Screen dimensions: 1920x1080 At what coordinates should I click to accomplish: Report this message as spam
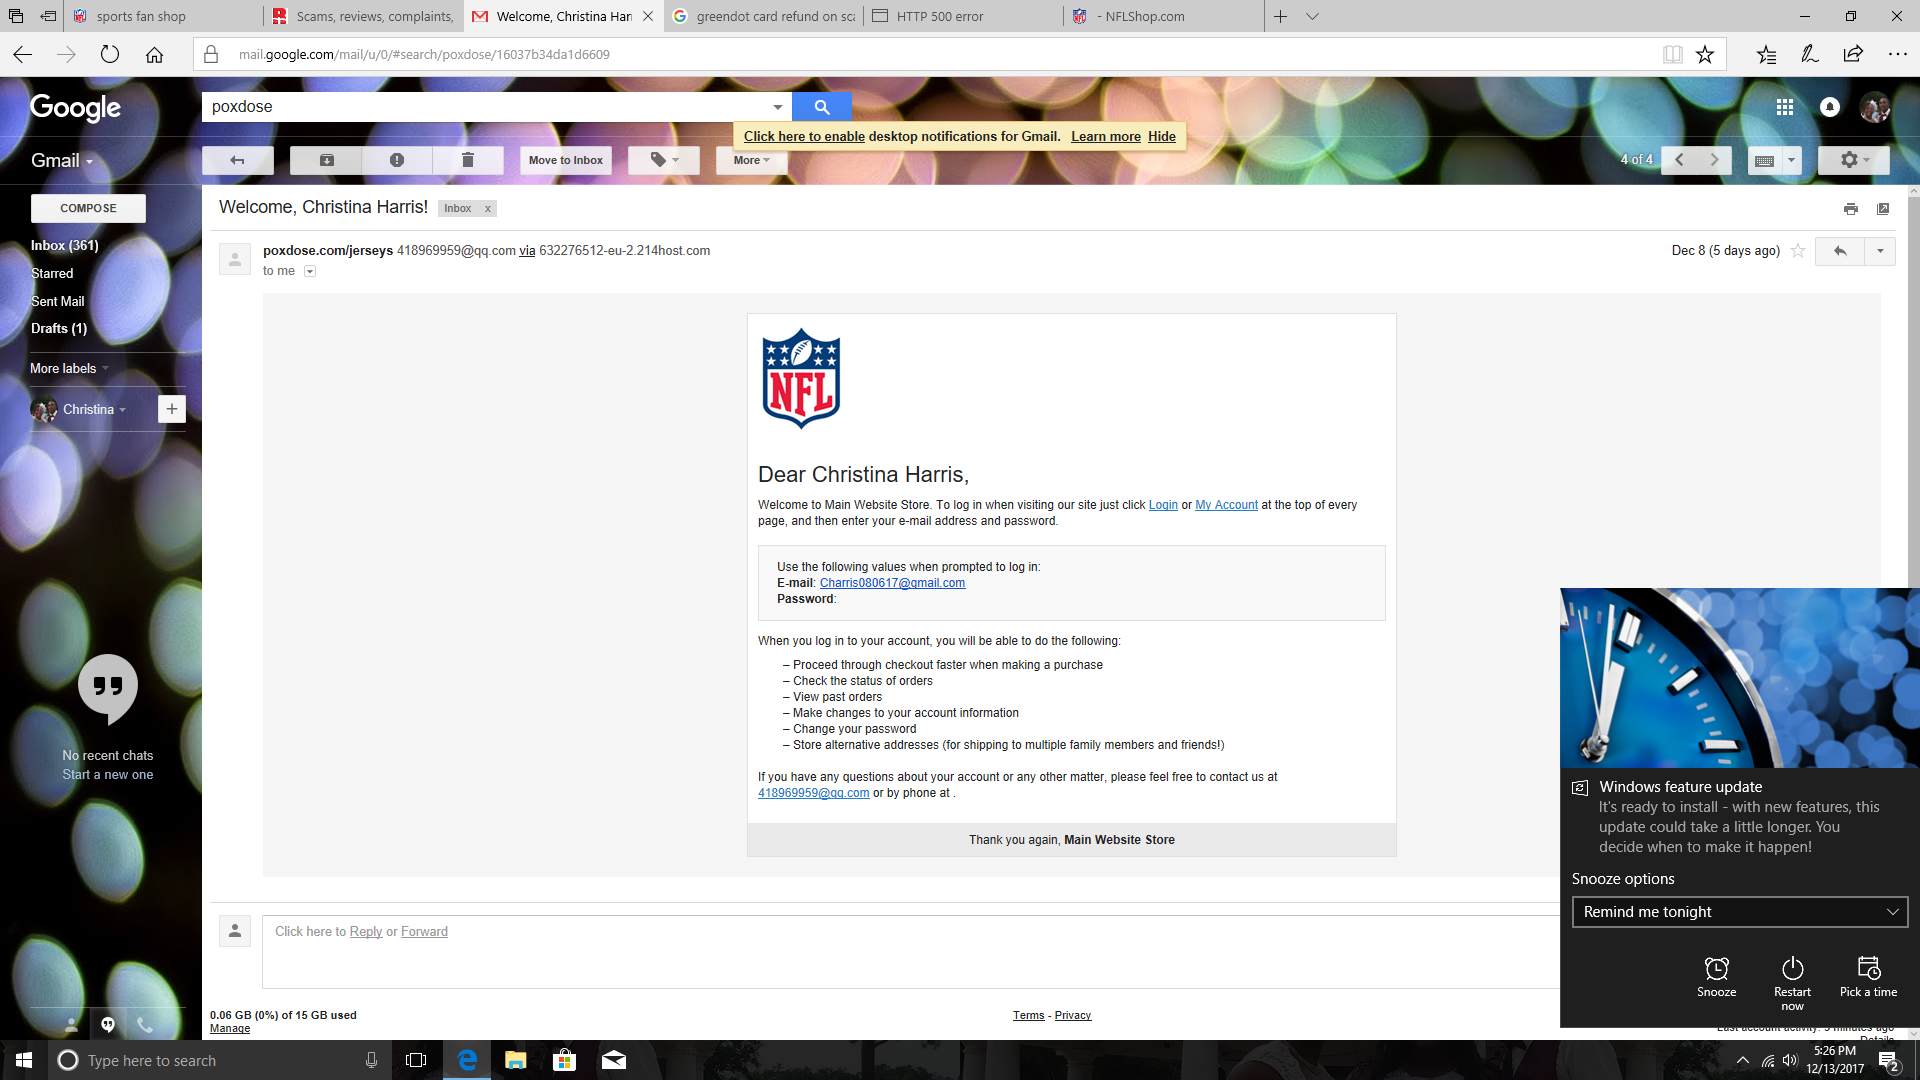[397, 160]
